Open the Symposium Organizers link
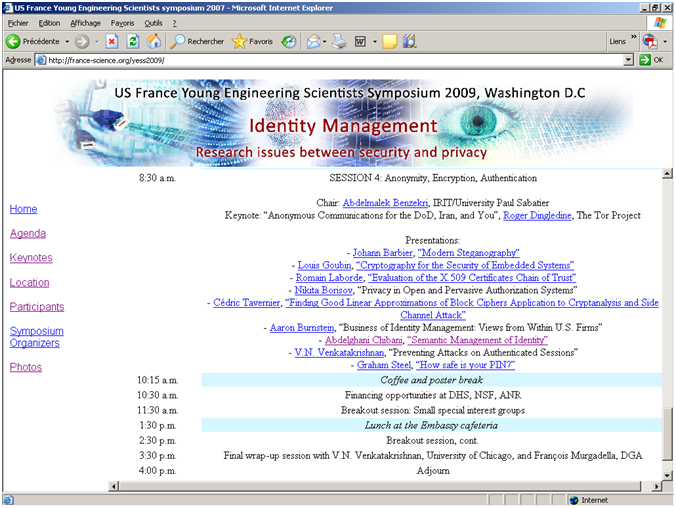The height and width of the screenshot is (508, 676). 36,337
